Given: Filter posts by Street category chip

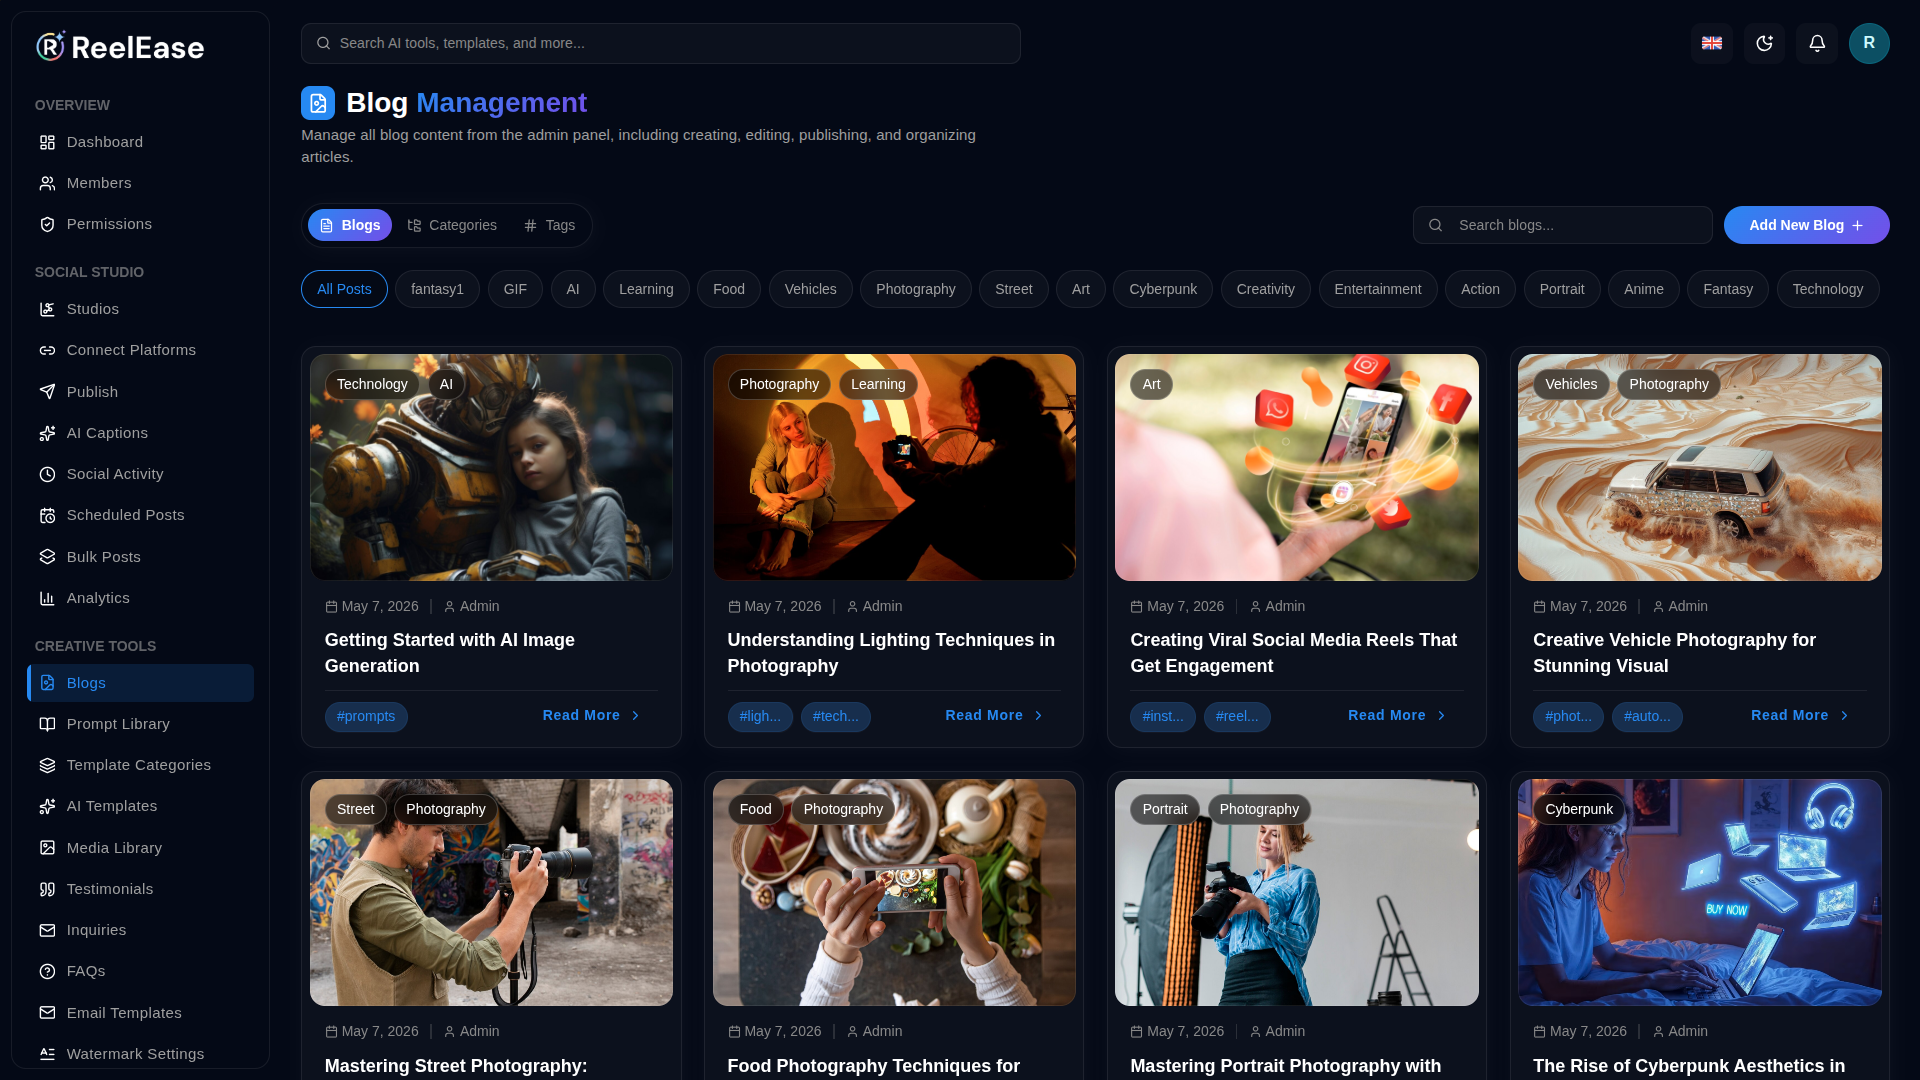Looking at the screenshot, I should (x=1013, y=289).
